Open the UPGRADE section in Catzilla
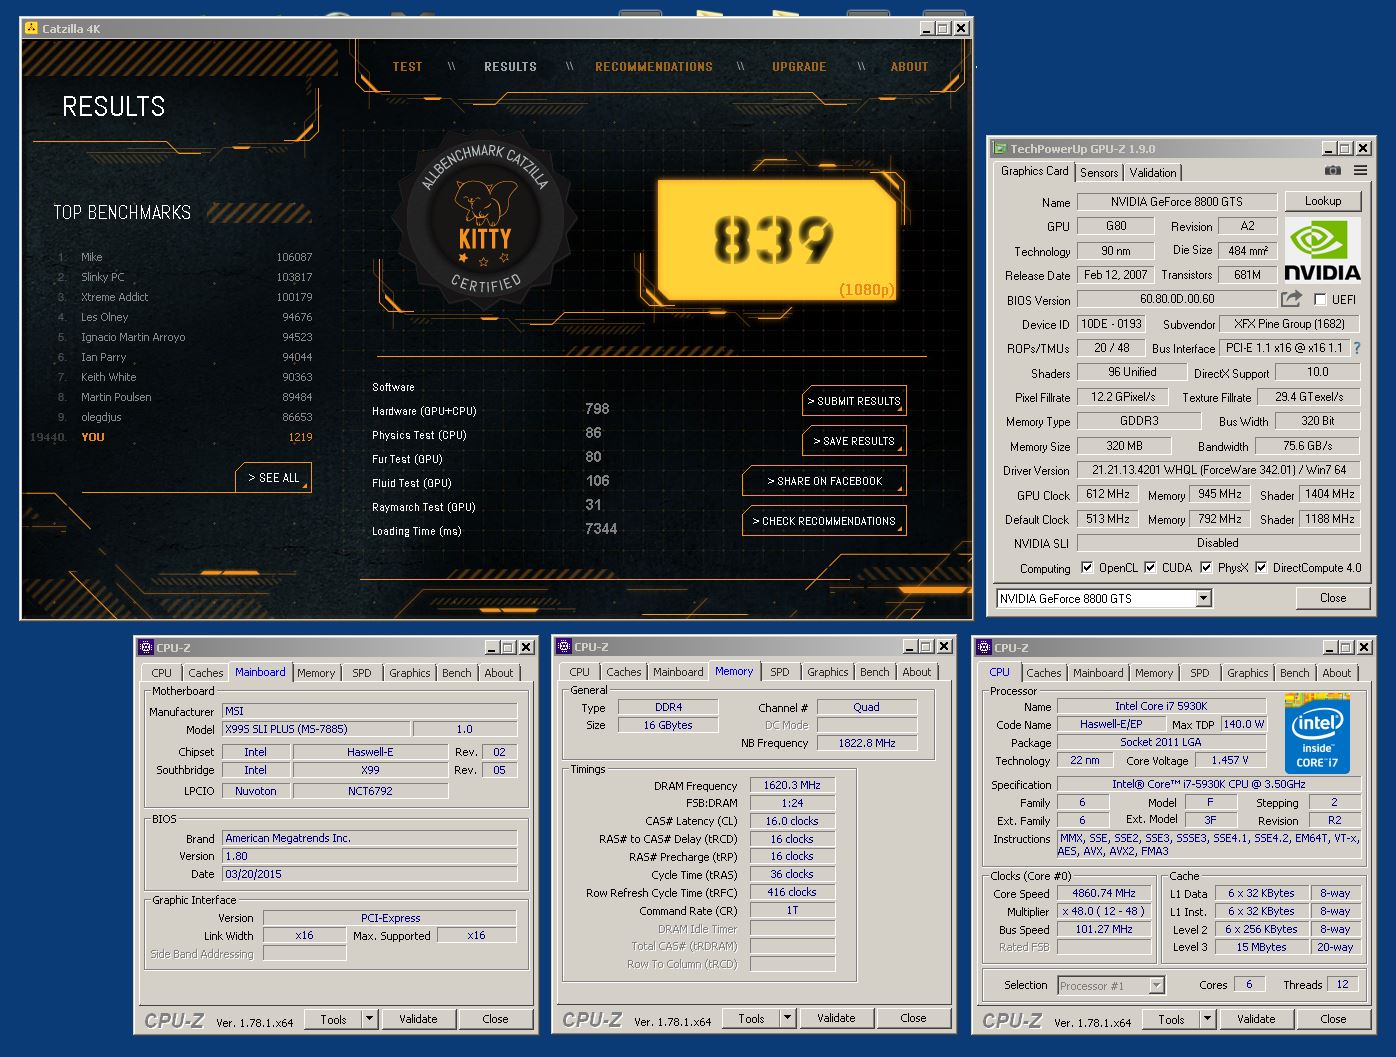The height and width of the screenshot is (1057, 1396). coord(799,67)
